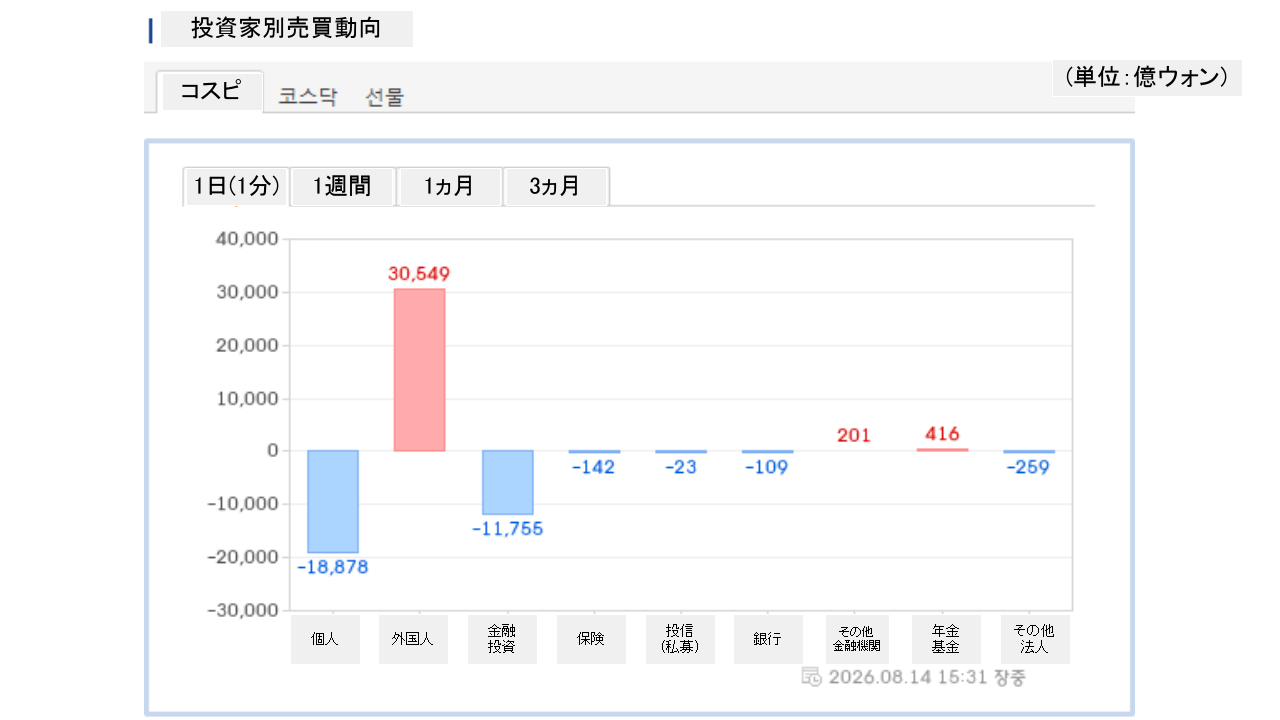1280x720 pixels.
Task: Switch to the 코스닥 tab
Action: click(x=308, y=97)
